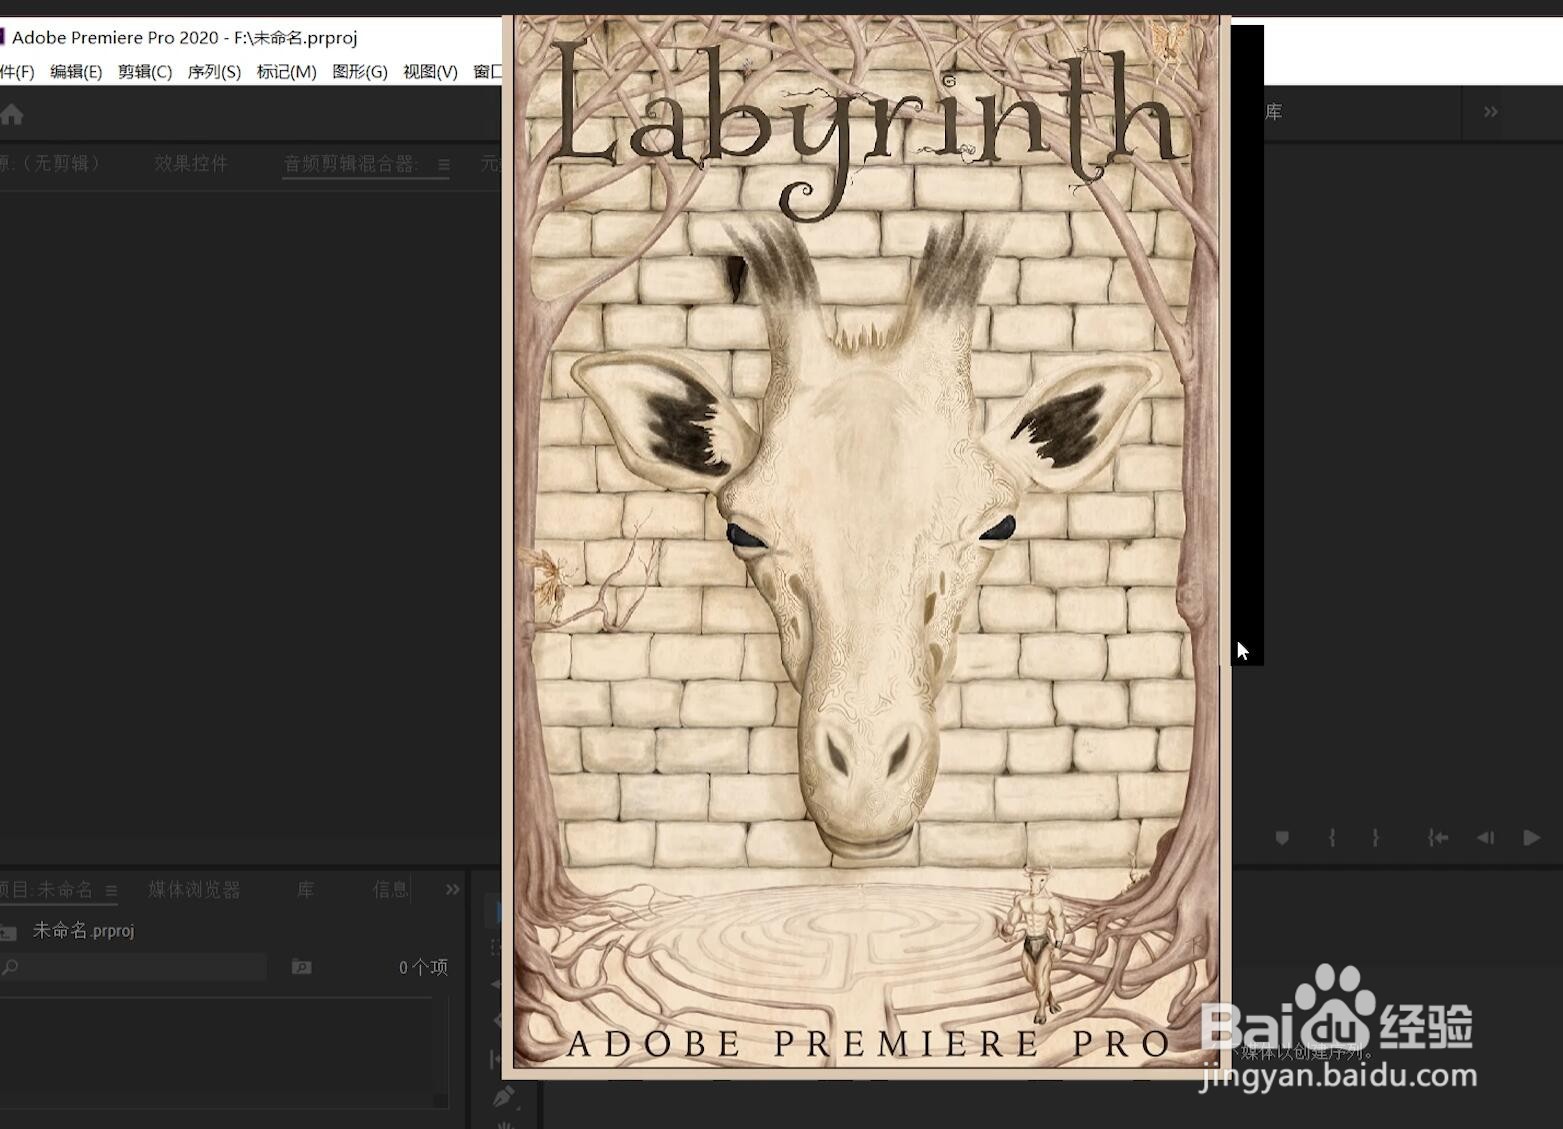Switch to the 信息 tab
Viewport: 1563px width, 1129px height.
390,890
